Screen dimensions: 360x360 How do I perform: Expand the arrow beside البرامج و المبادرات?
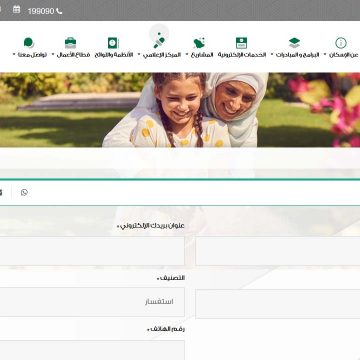[x=272, y=54]
